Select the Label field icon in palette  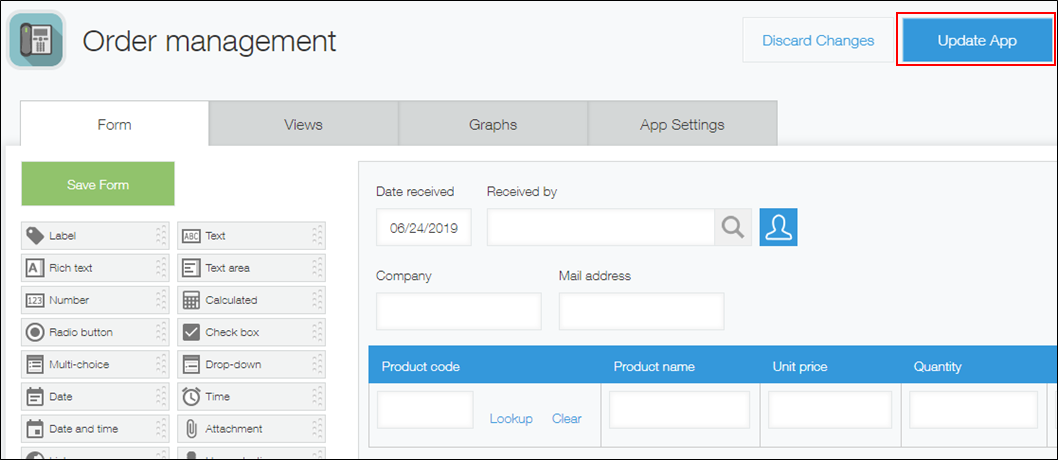pos(34,236)
